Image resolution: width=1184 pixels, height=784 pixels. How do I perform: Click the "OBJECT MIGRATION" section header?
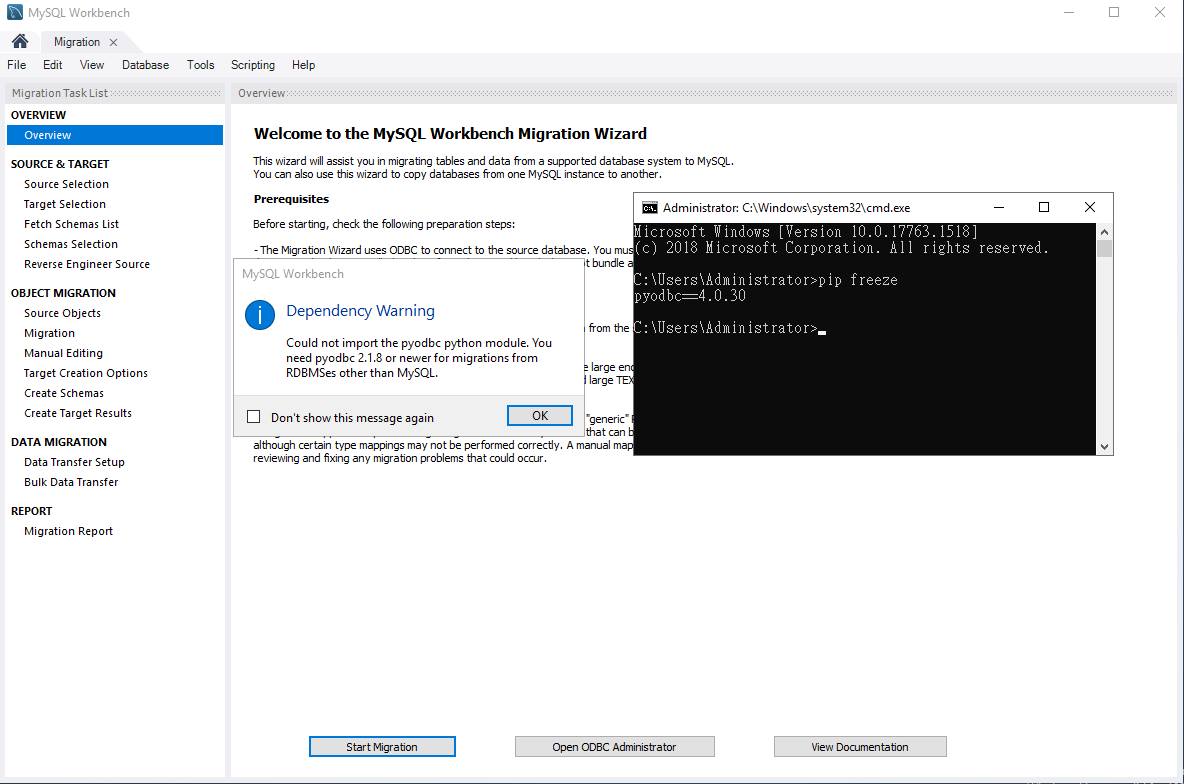click(63, 293)
